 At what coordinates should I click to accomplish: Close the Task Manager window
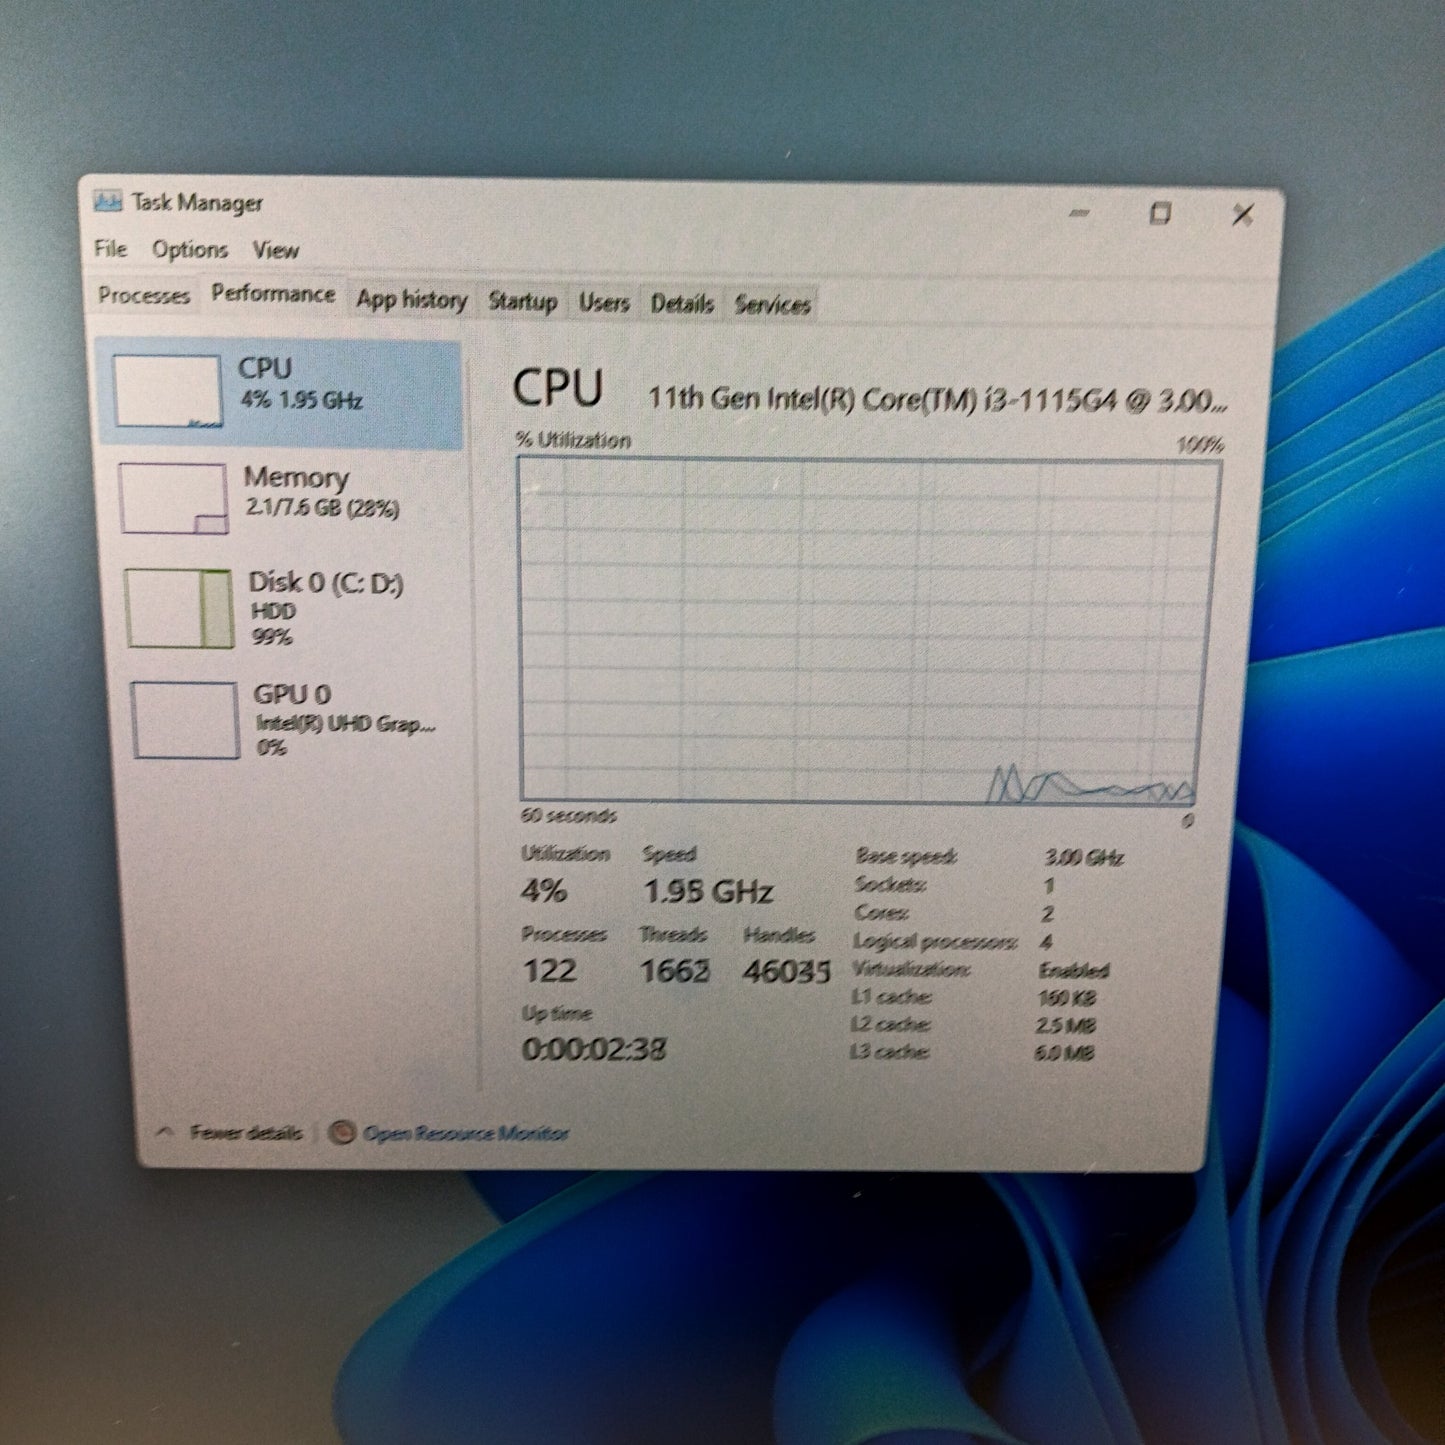coord(1242,214)
